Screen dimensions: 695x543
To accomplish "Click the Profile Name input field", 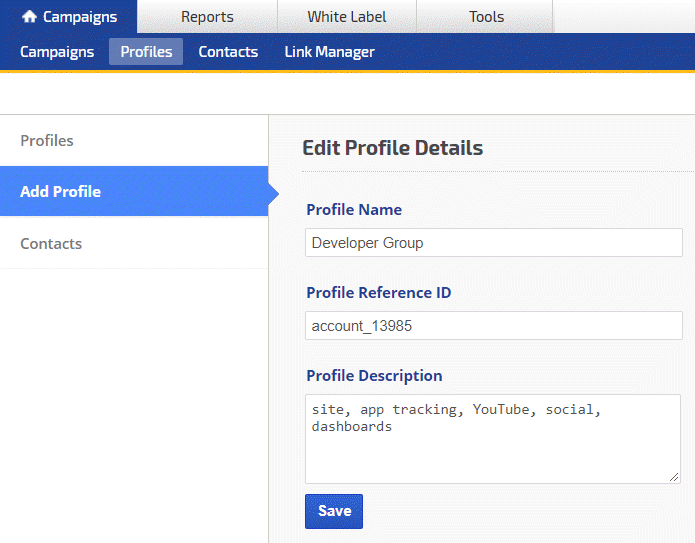I will [x=493, y=243].
